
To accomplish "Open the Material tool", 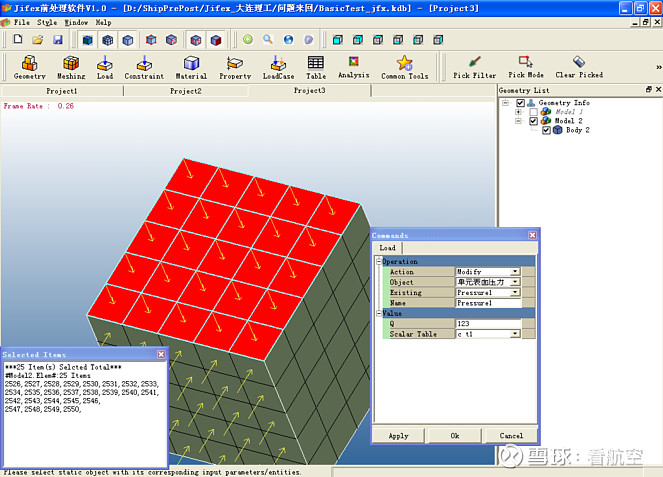I will (191, 68).
